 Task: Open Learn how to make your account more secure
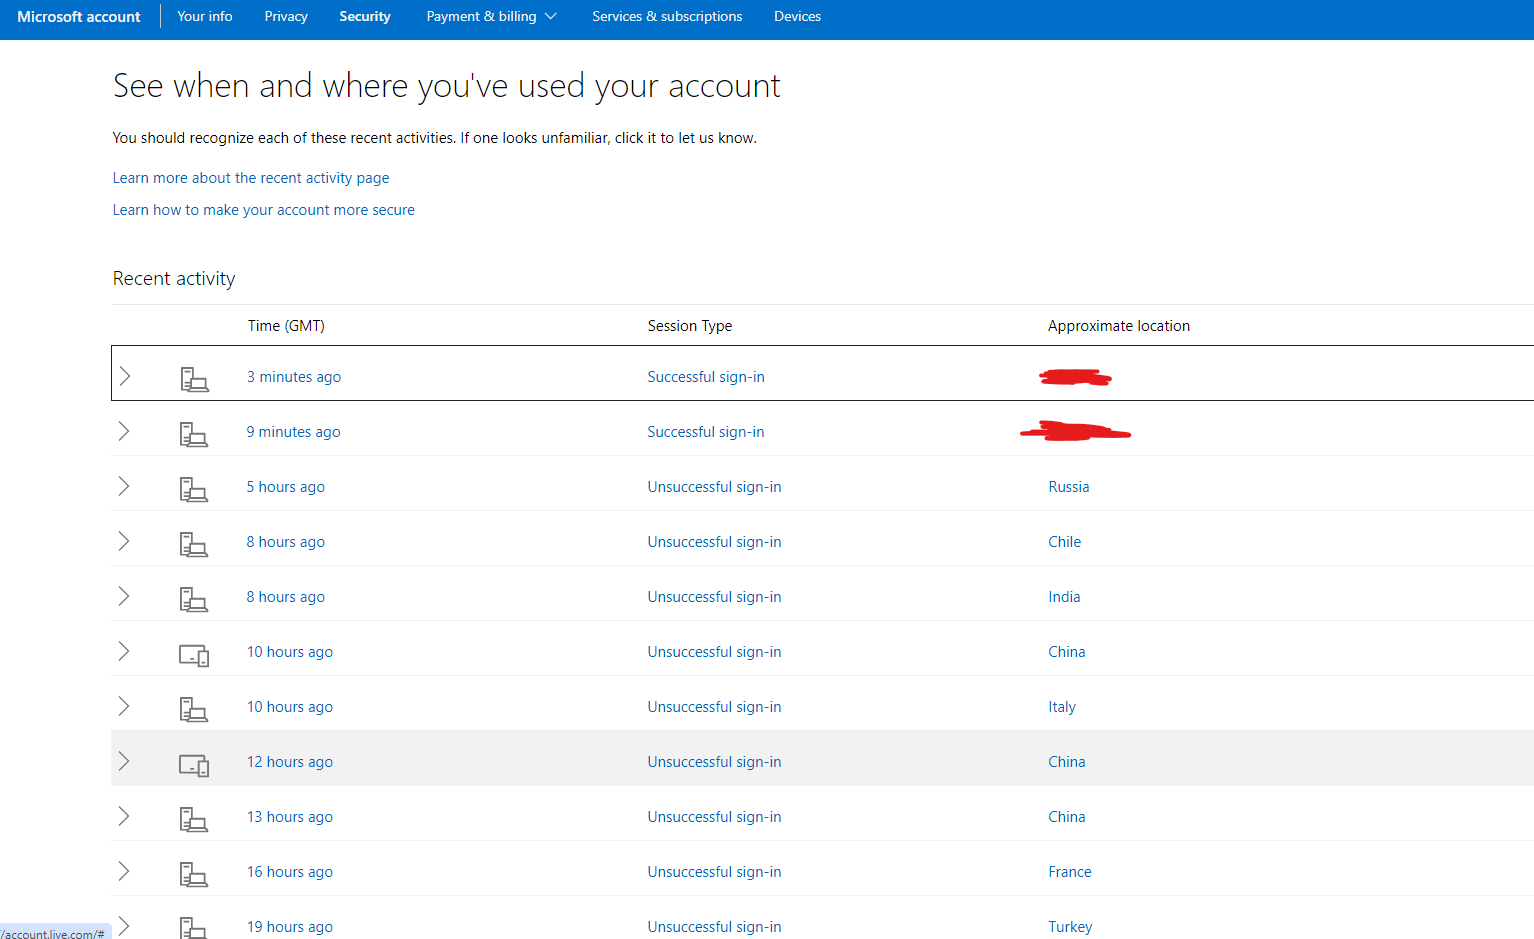click(263, 210)
